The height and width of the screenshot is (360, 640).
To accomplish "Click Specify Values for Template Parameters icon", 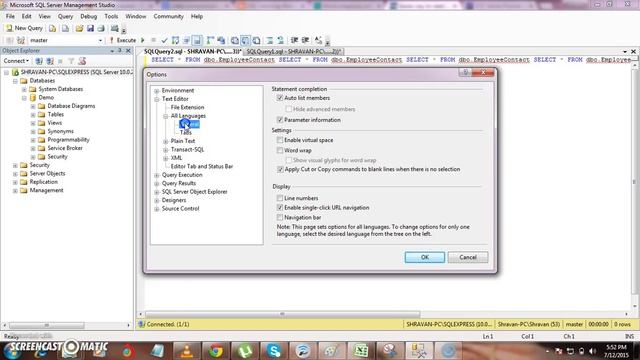I will click(318, 40).
